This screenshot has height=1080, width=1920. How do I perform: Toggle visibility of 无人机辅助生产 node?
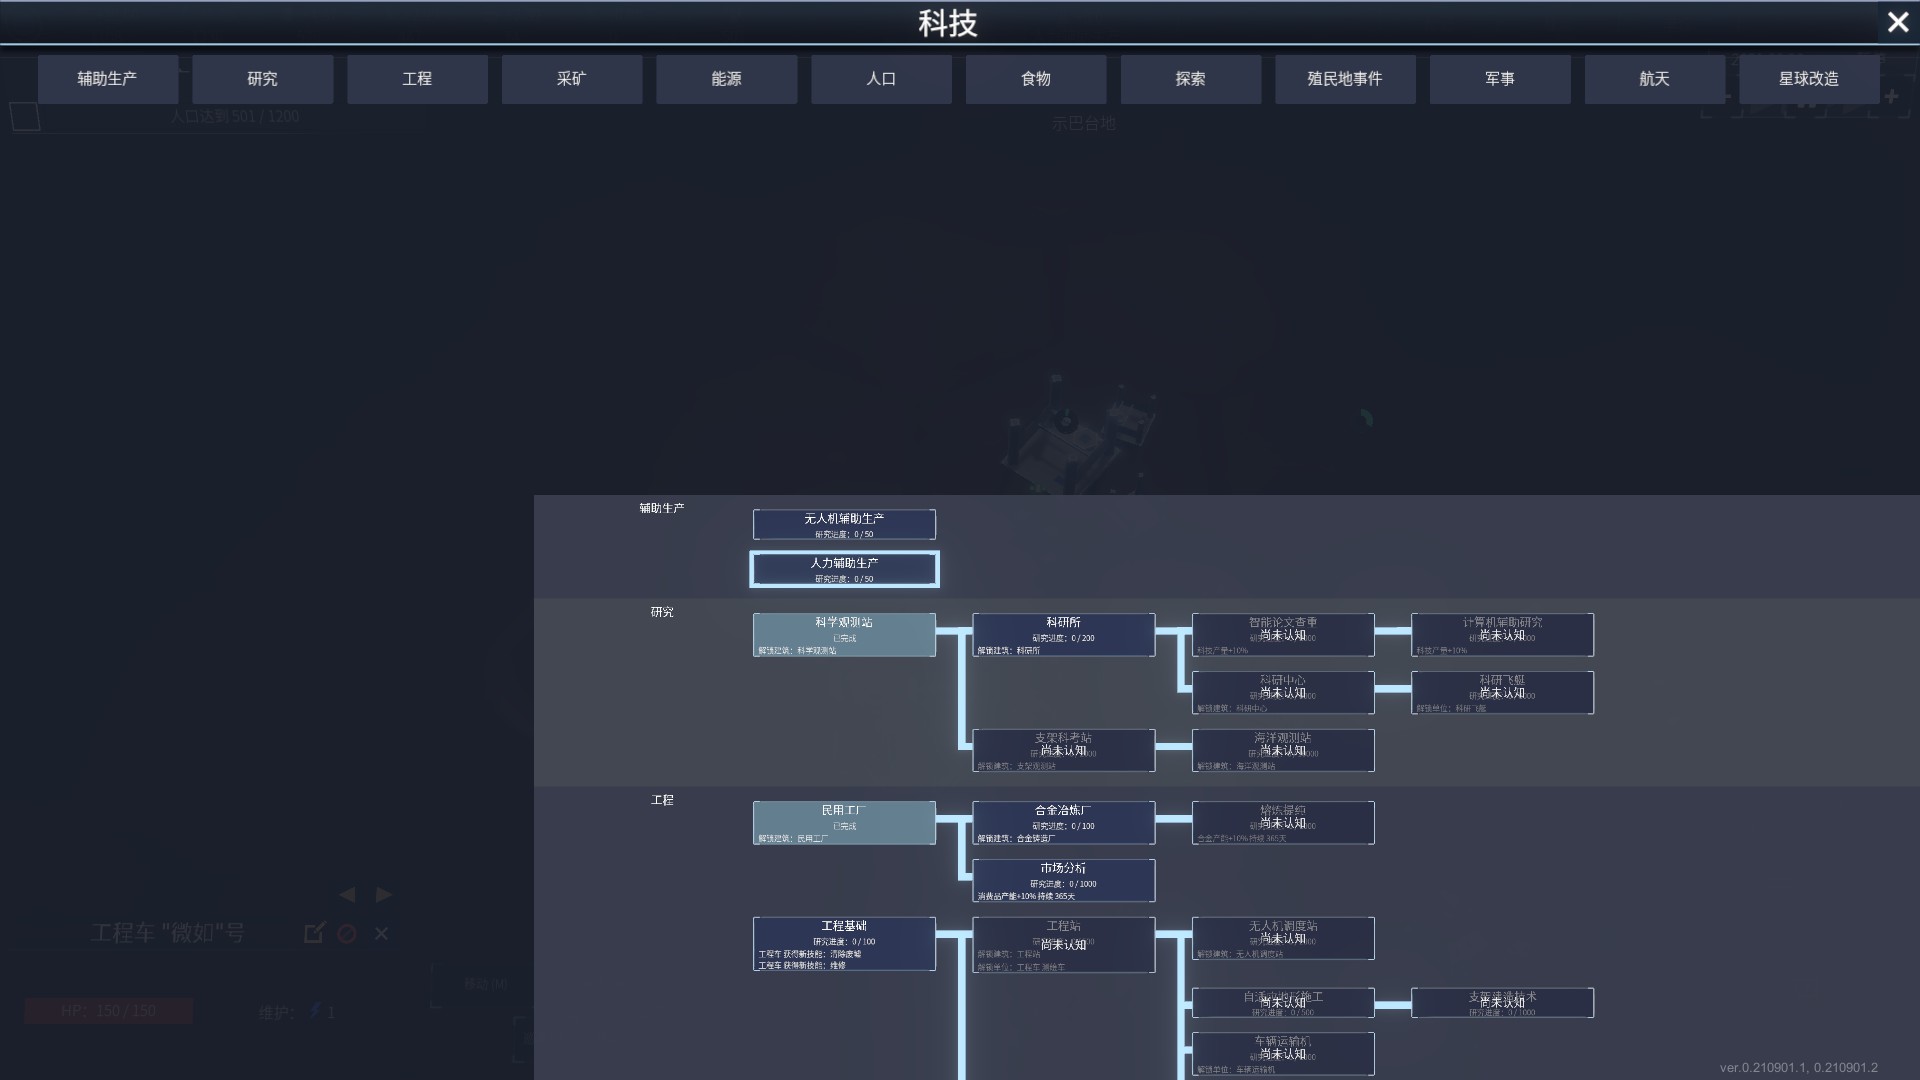click(x=844, y=525)
